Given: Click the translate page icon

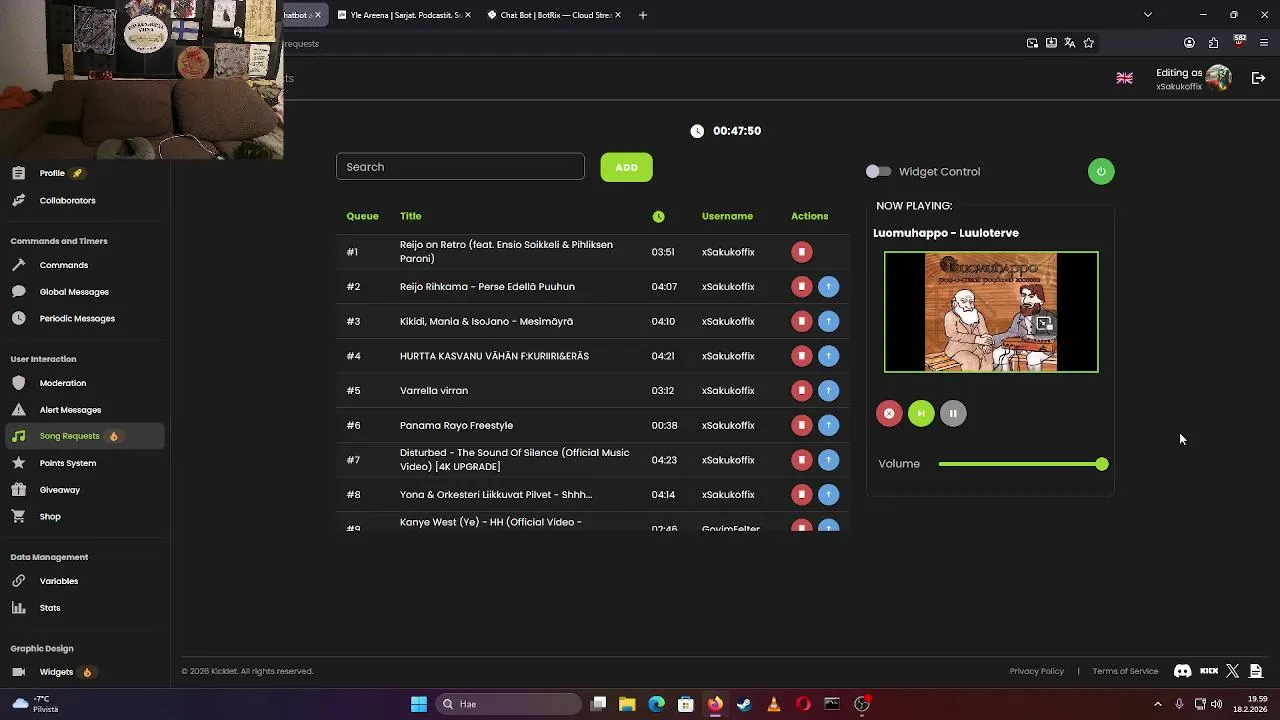Looking at the screenshot, I should click(1070, 43).
